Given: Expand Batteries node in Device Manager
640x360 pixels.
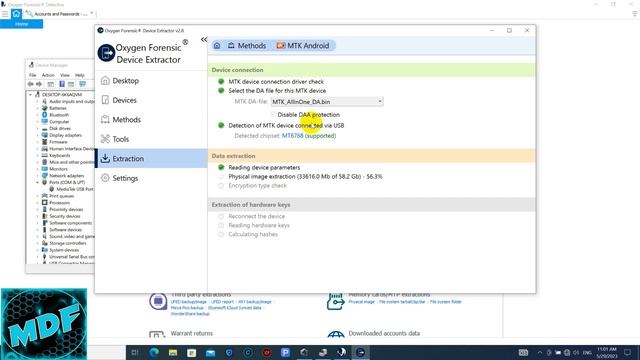Looking at the screenshot, I should pos(38,108).
